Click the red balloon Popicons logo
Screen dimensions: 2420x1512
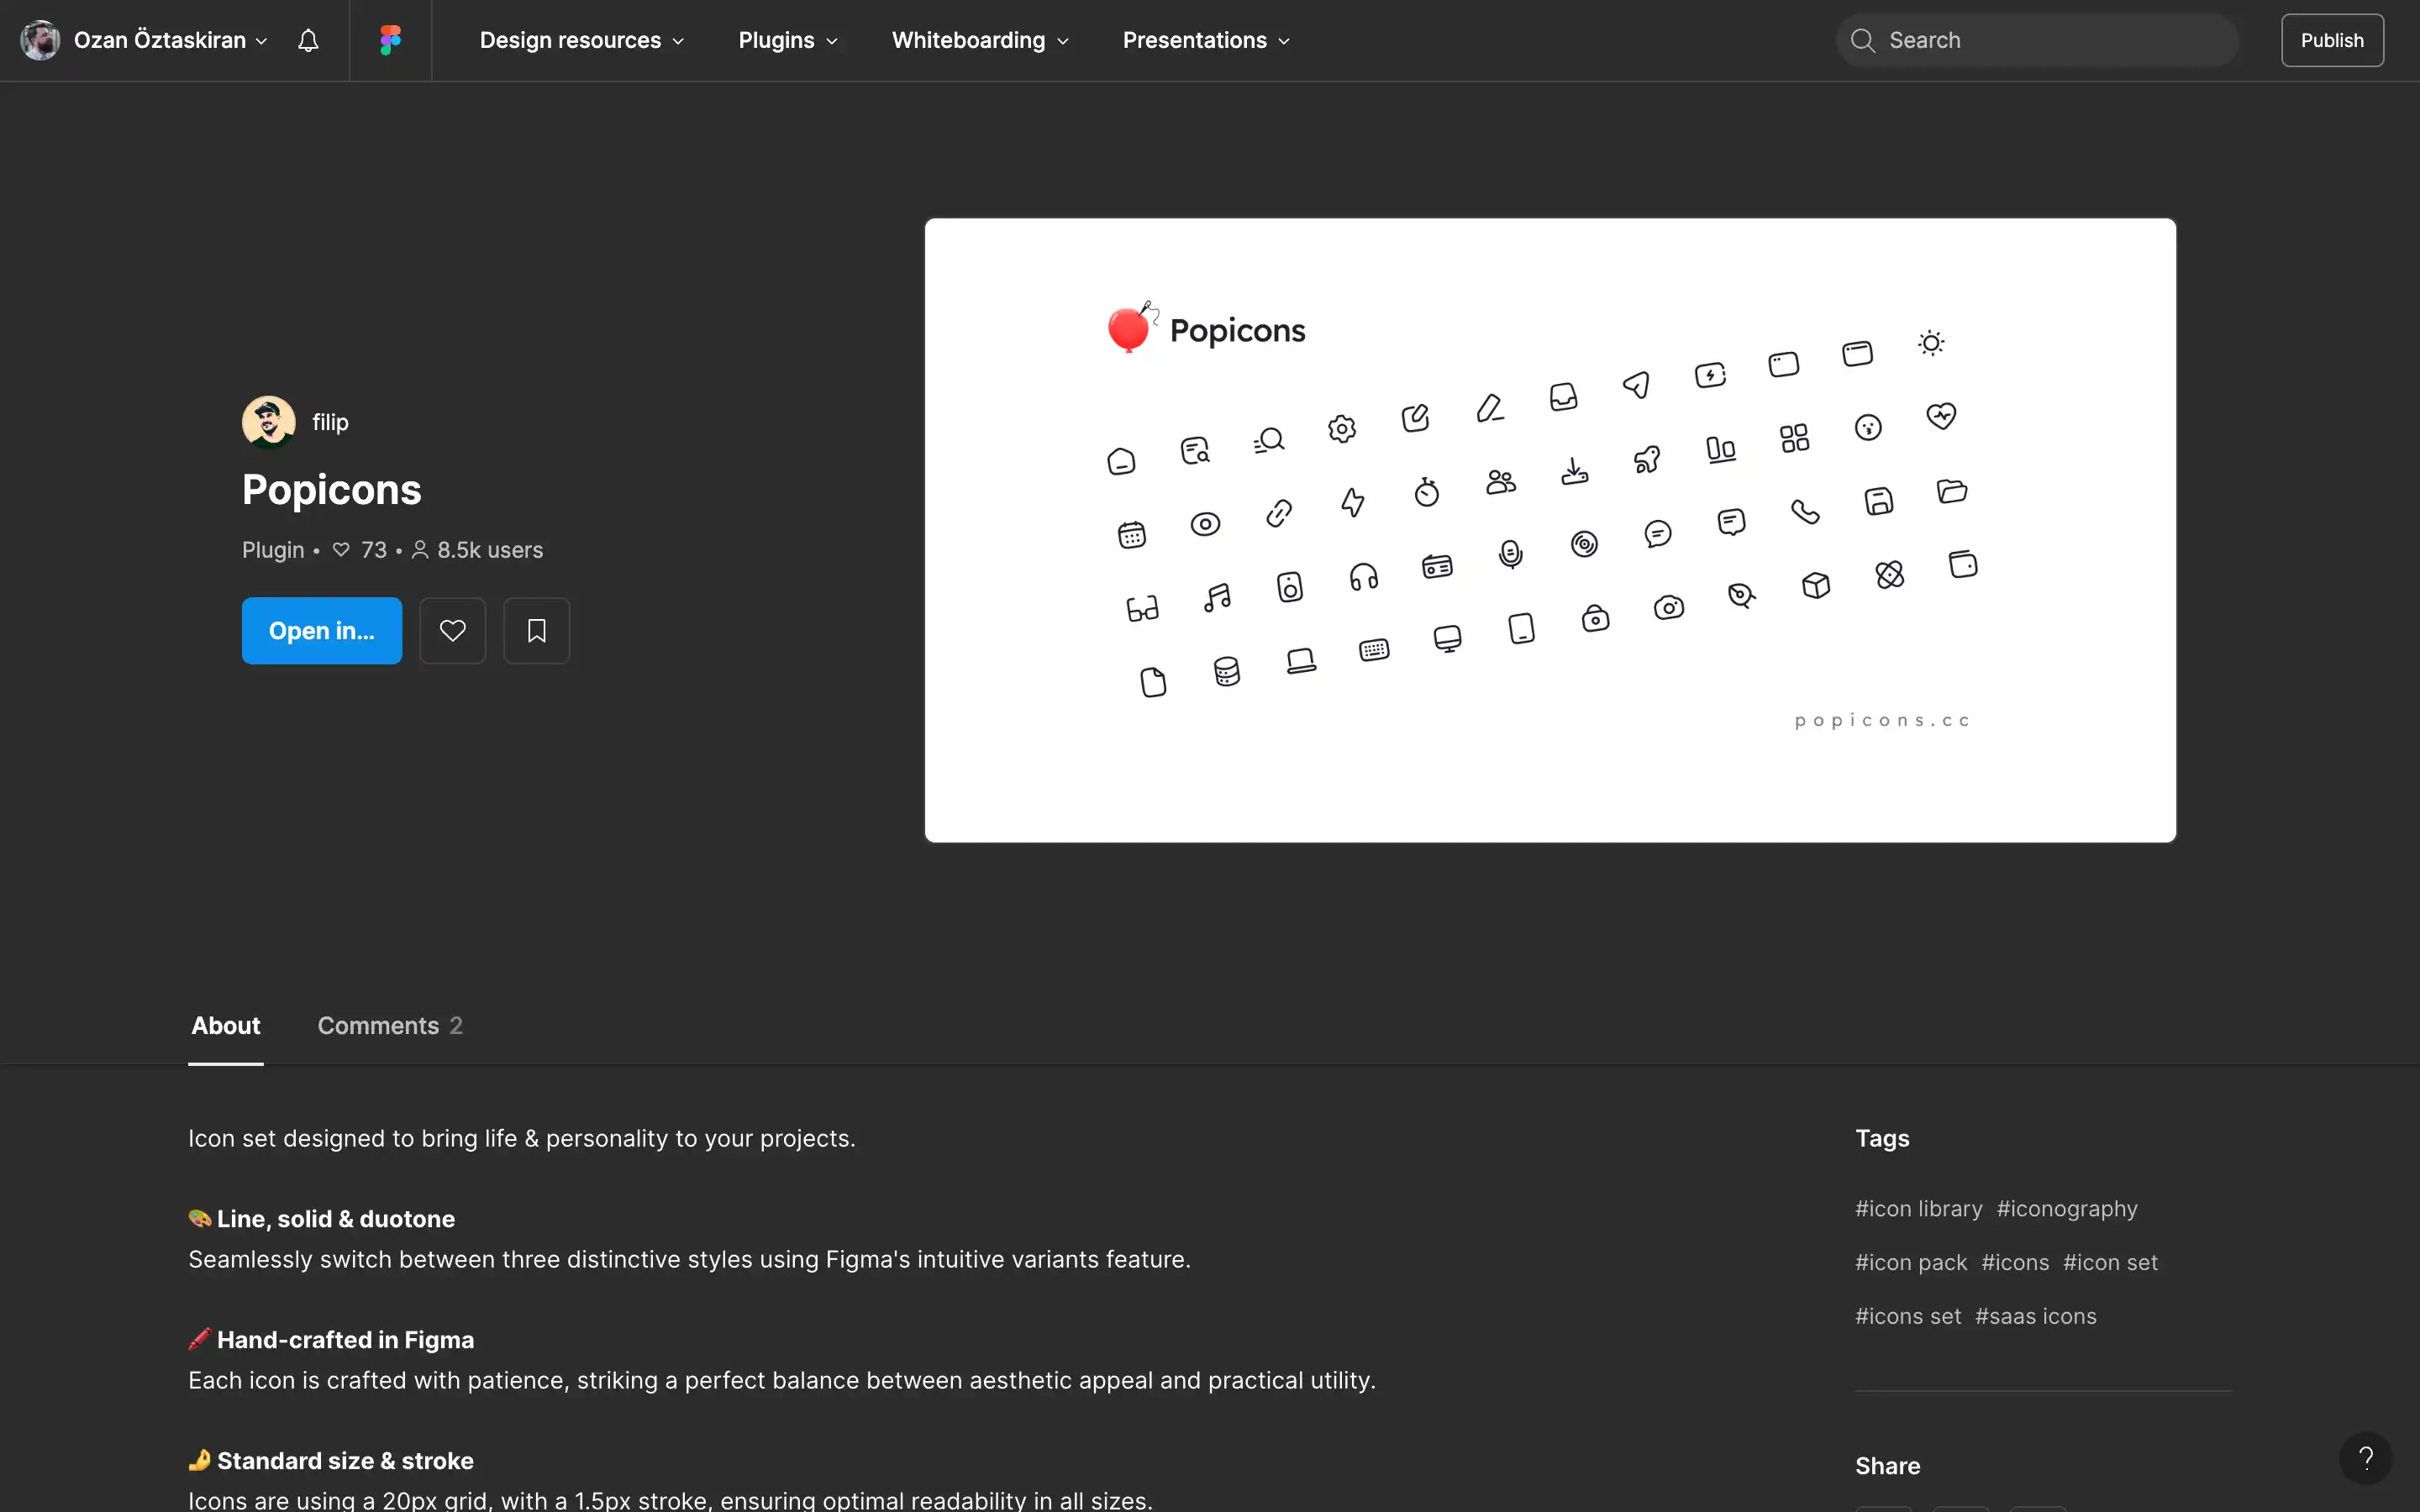pyautogui.click(x=1131, y=327)
